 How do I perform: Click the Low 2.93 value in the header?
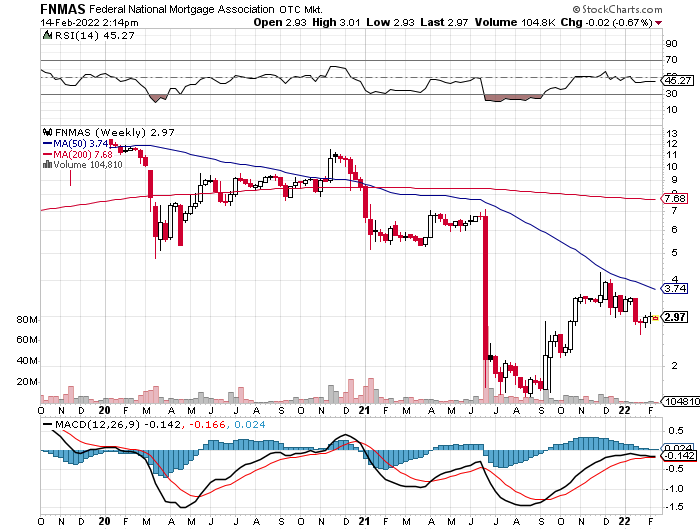391,22
